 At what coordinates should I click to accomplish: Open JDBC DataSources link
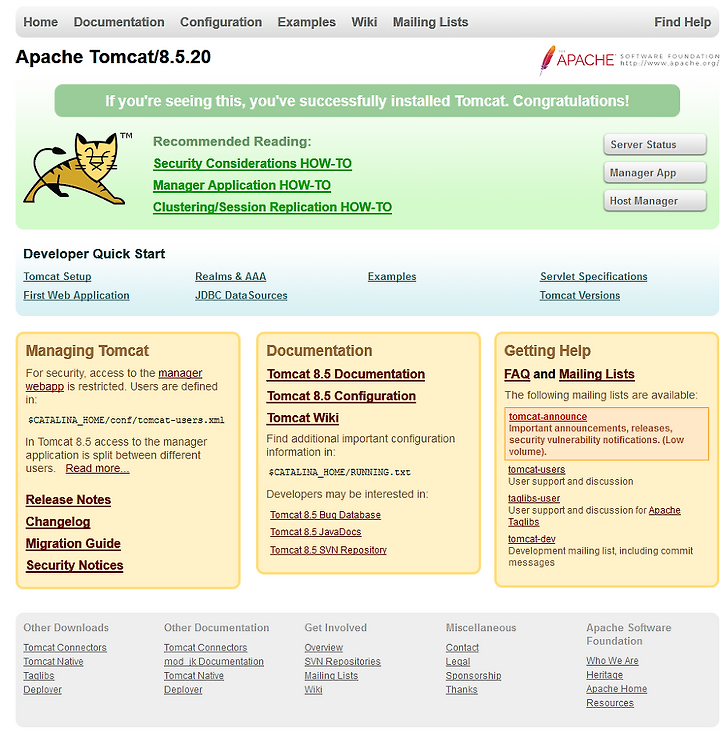(241, 296)
